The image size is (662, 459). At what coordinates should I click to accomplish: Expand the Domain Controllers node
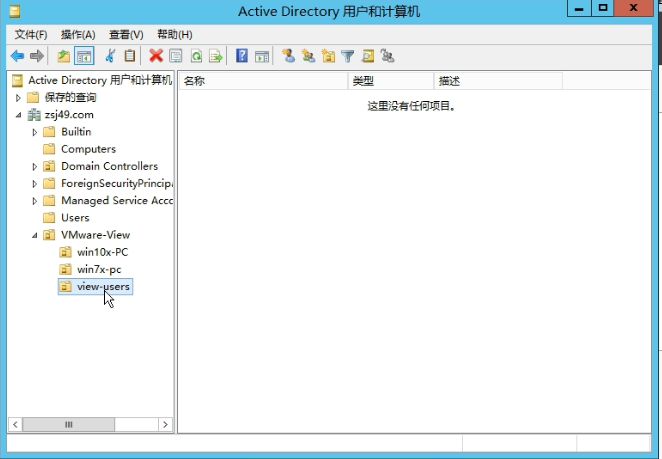pyautogui.click(x=35, y=167)
